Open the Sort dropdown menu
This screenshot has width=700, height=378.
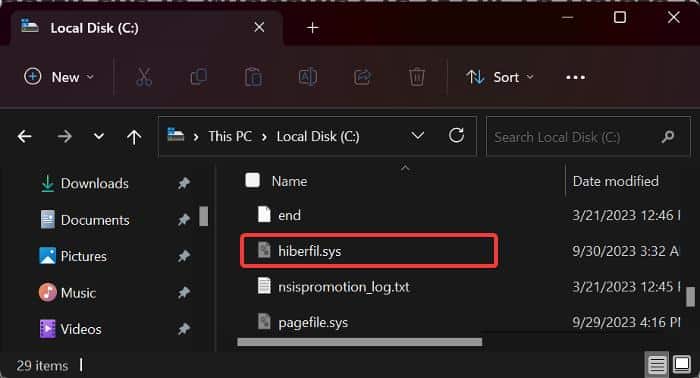click(500, 77)
